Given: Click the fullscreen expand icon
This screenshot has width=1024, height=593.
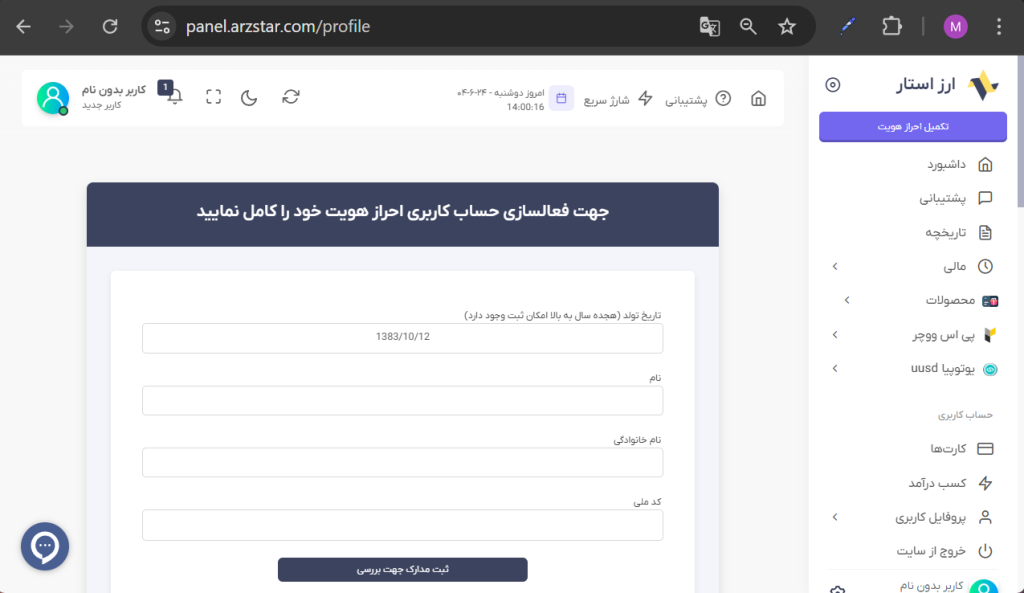Looking at the screenshot, I should point(213,97).
